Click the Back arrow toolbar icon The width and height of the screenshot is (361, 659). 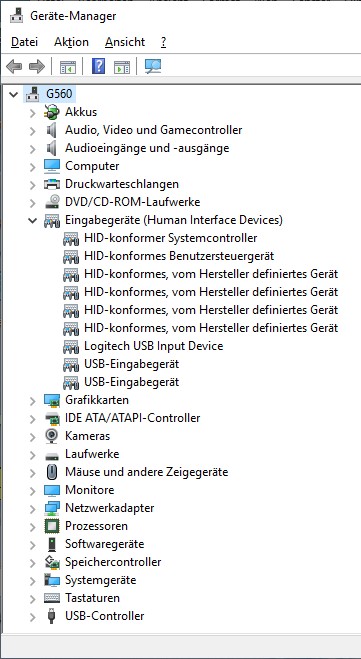pyautogui.click(x=14, y=66)
